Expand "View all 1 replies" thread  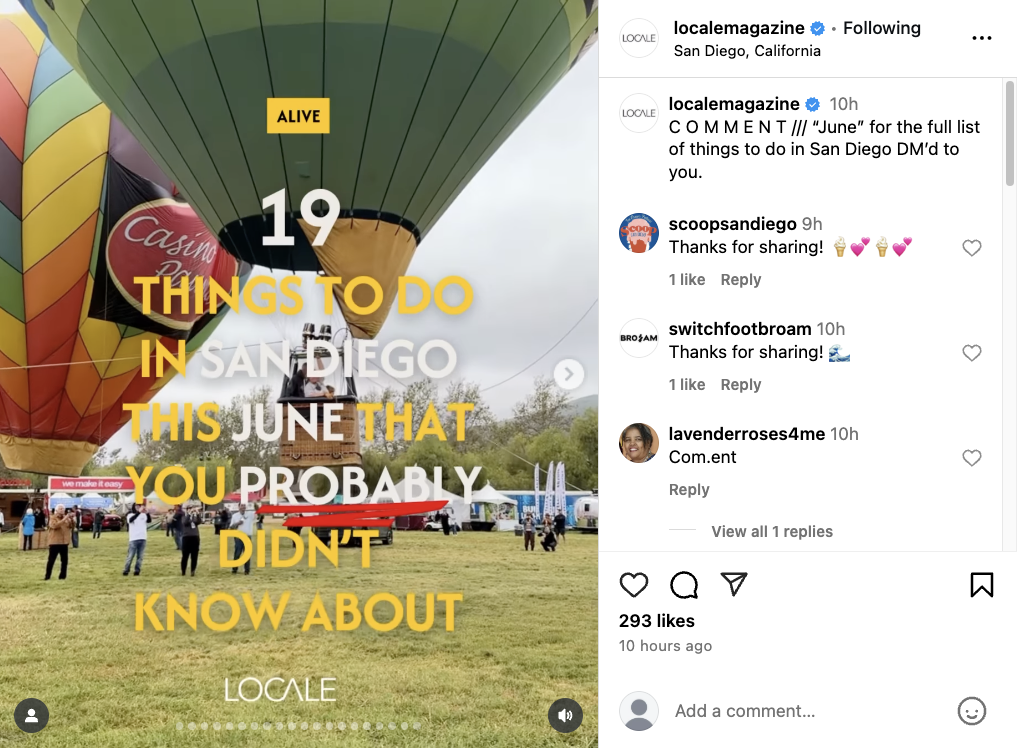pos(771,532)
